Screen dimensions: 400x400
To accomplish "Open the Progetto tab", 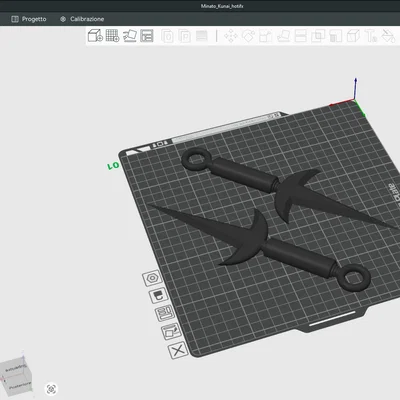I will click(29, 19).
